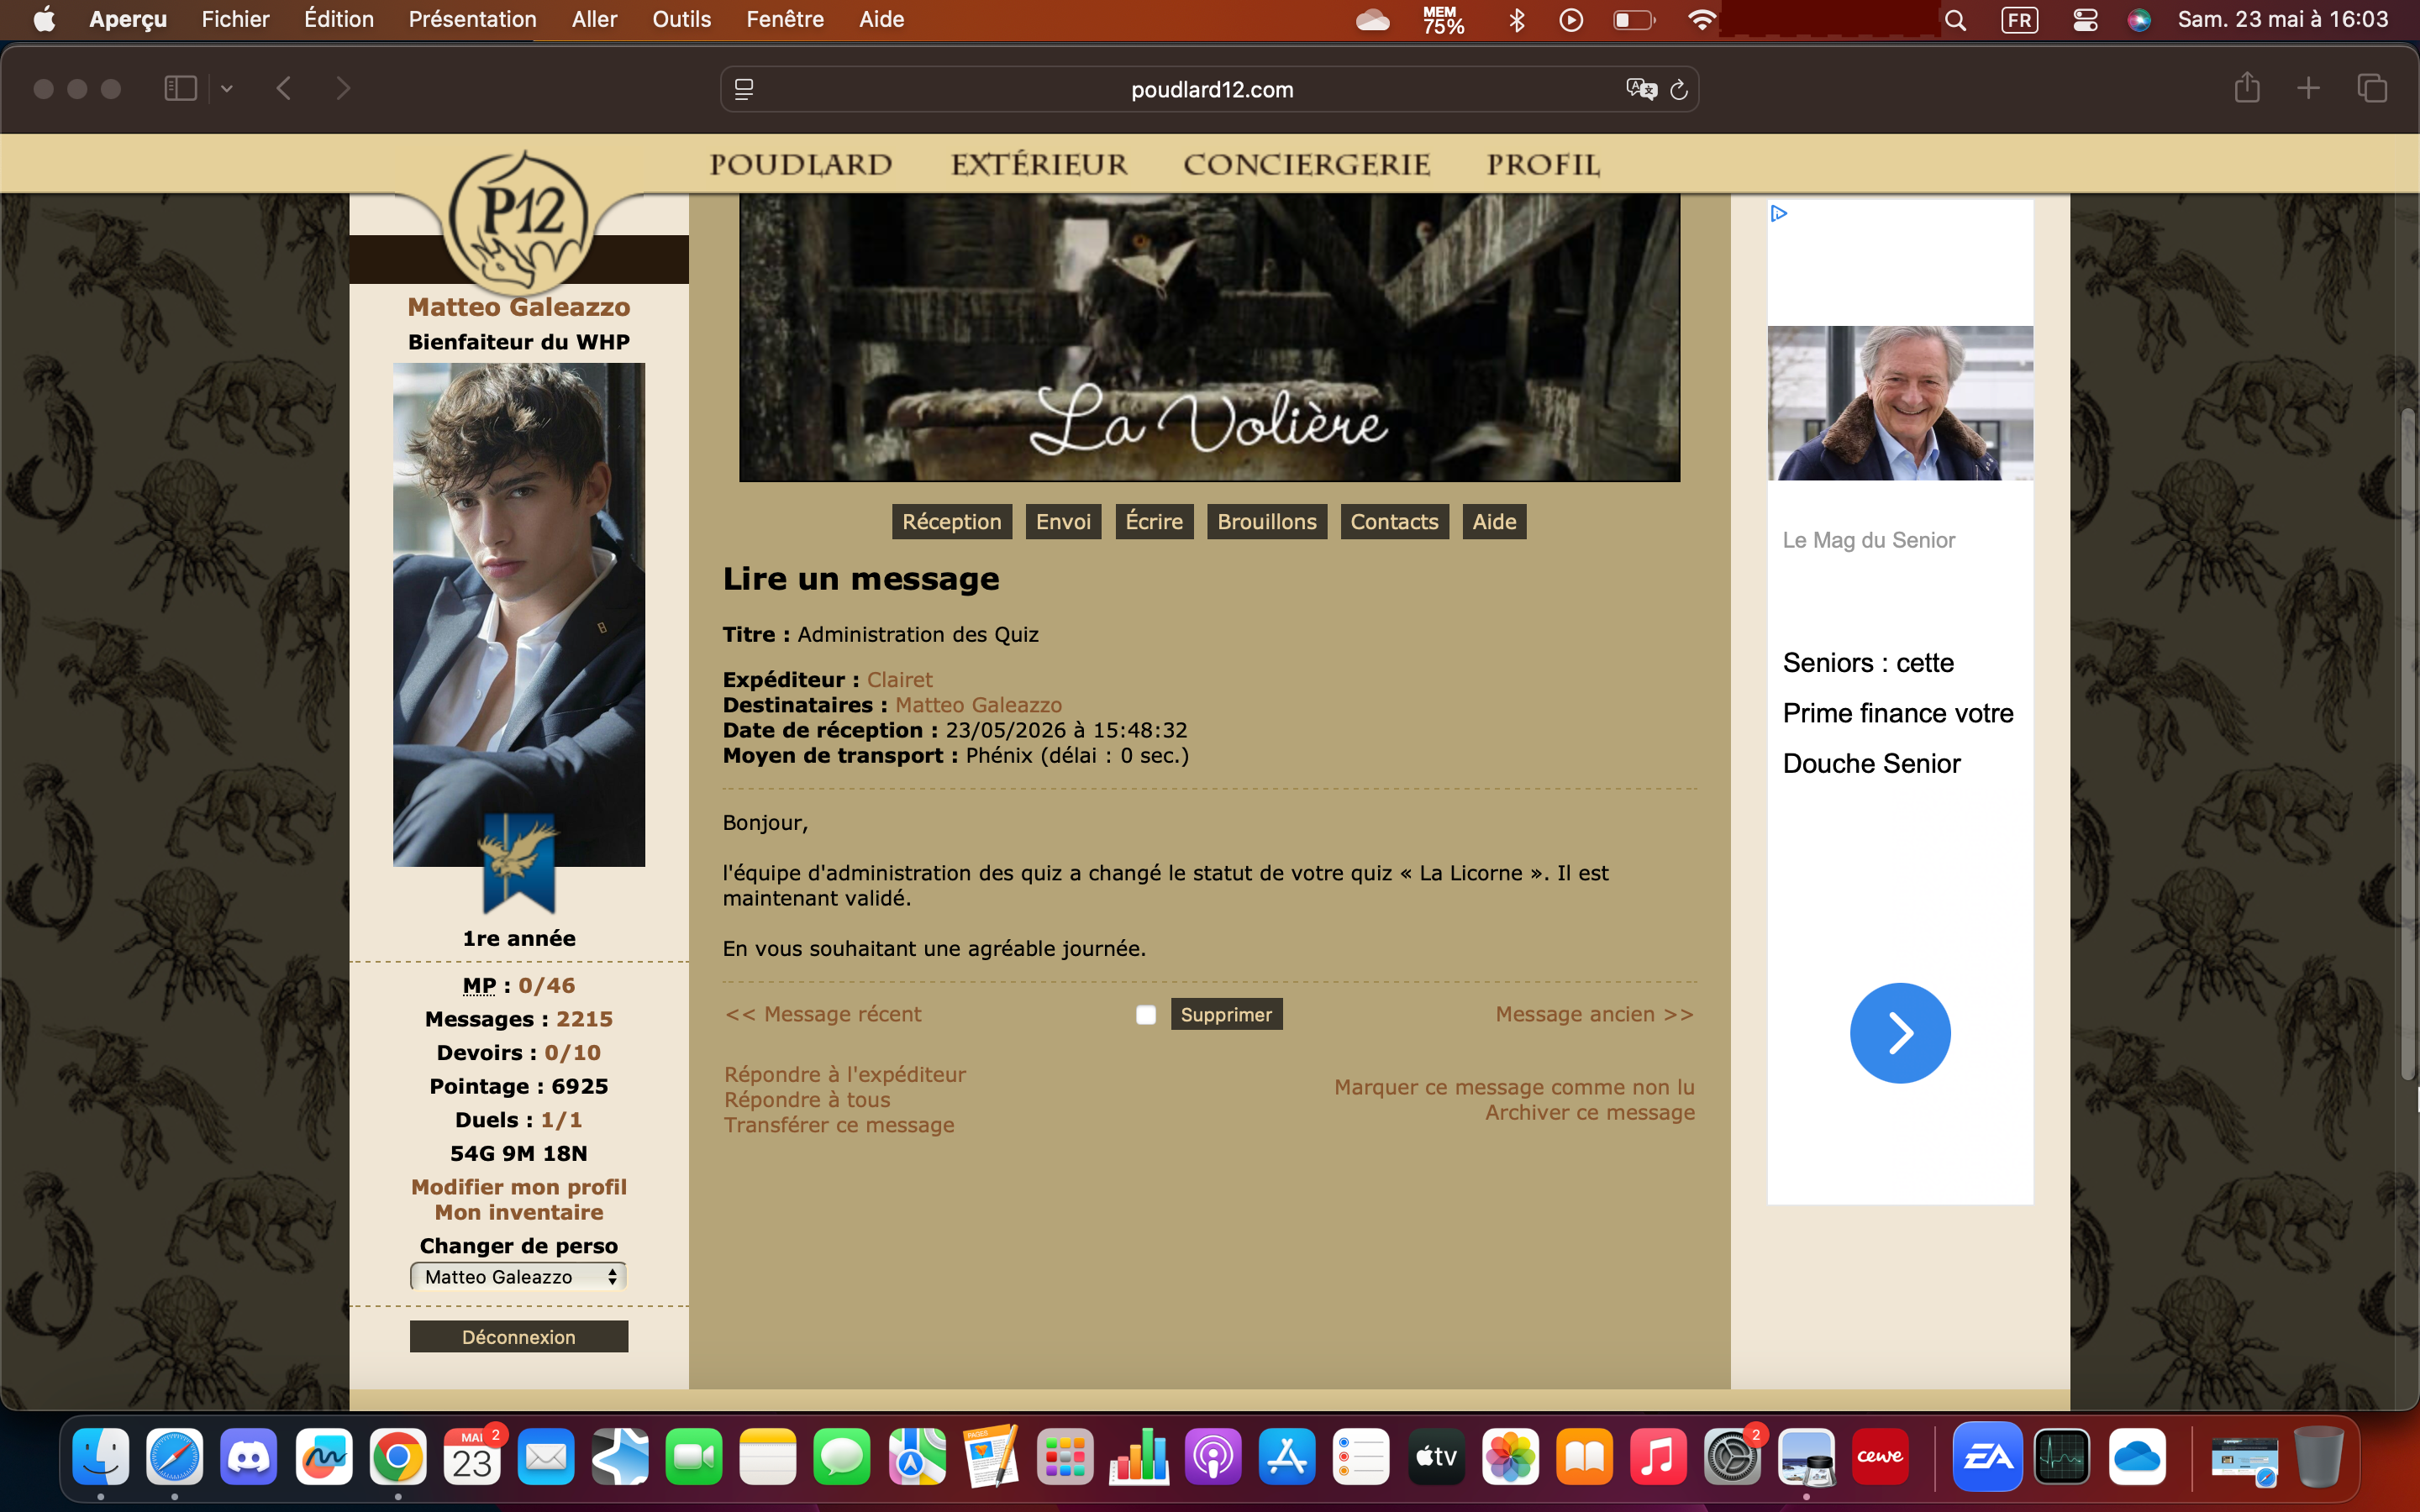Open Discord from the dock
The width and height of the screenshot is (2420, 1512).
pyautogui.click(x=249, y=1457)
